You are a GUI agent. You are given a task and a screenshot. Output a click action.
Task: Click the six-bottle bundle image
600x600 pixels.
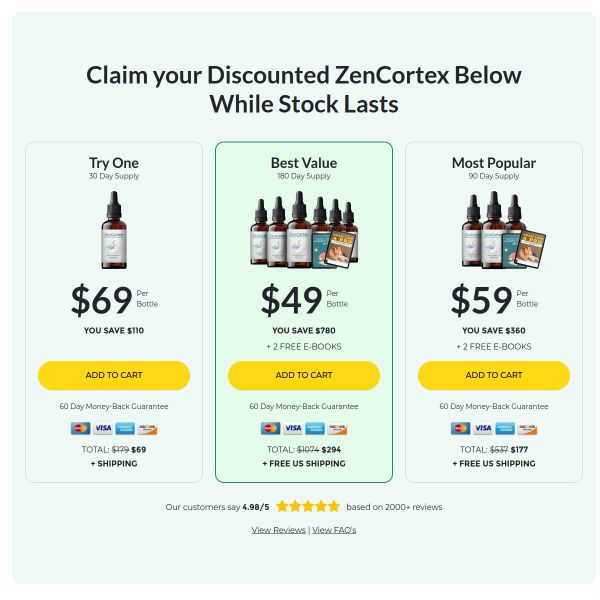tap(304, 230)
